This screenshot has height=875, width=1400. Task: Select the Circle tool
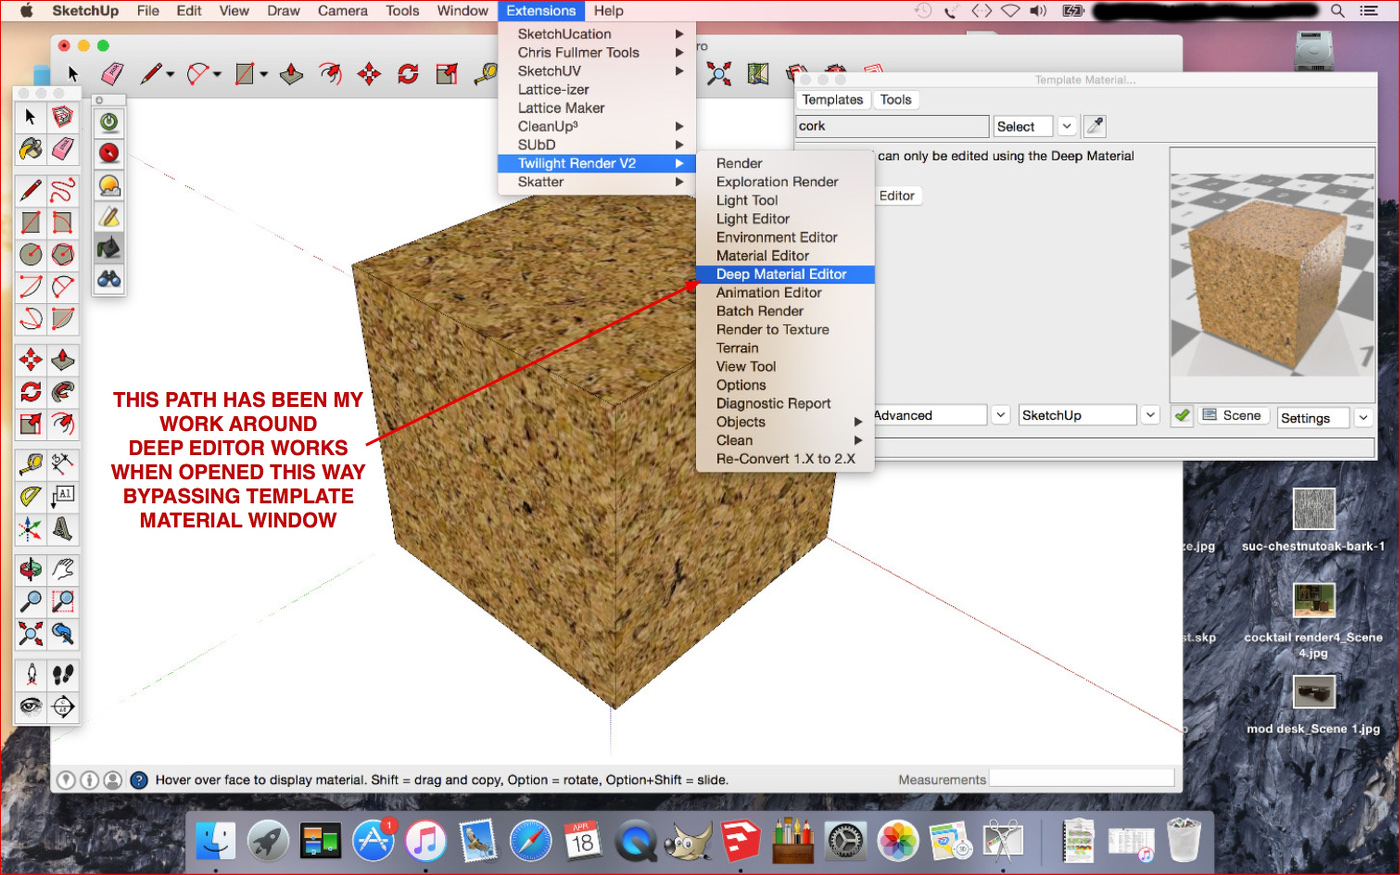(31, 254)
